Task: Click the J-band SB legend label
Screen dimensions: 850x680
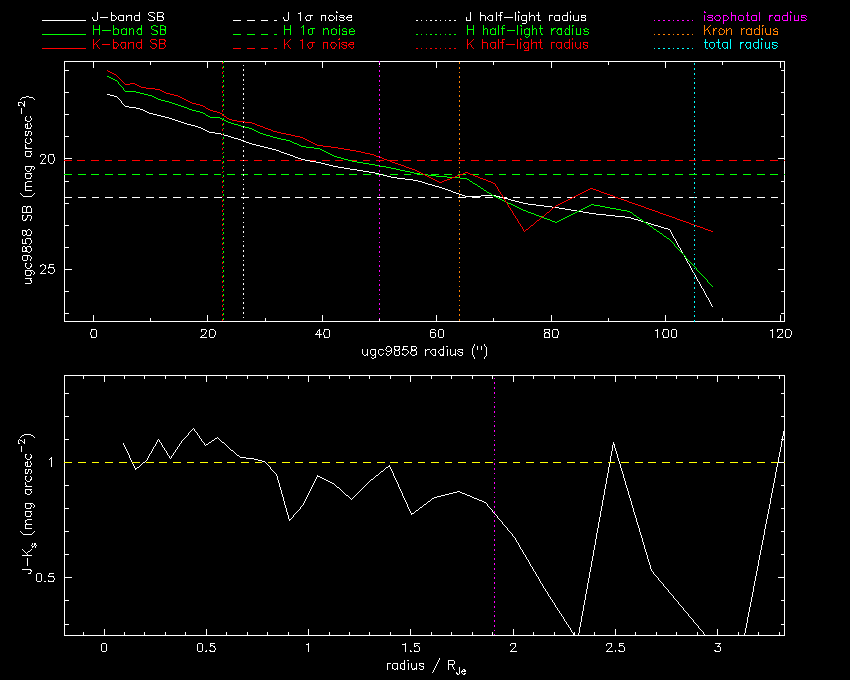Action: coord(128,17)
